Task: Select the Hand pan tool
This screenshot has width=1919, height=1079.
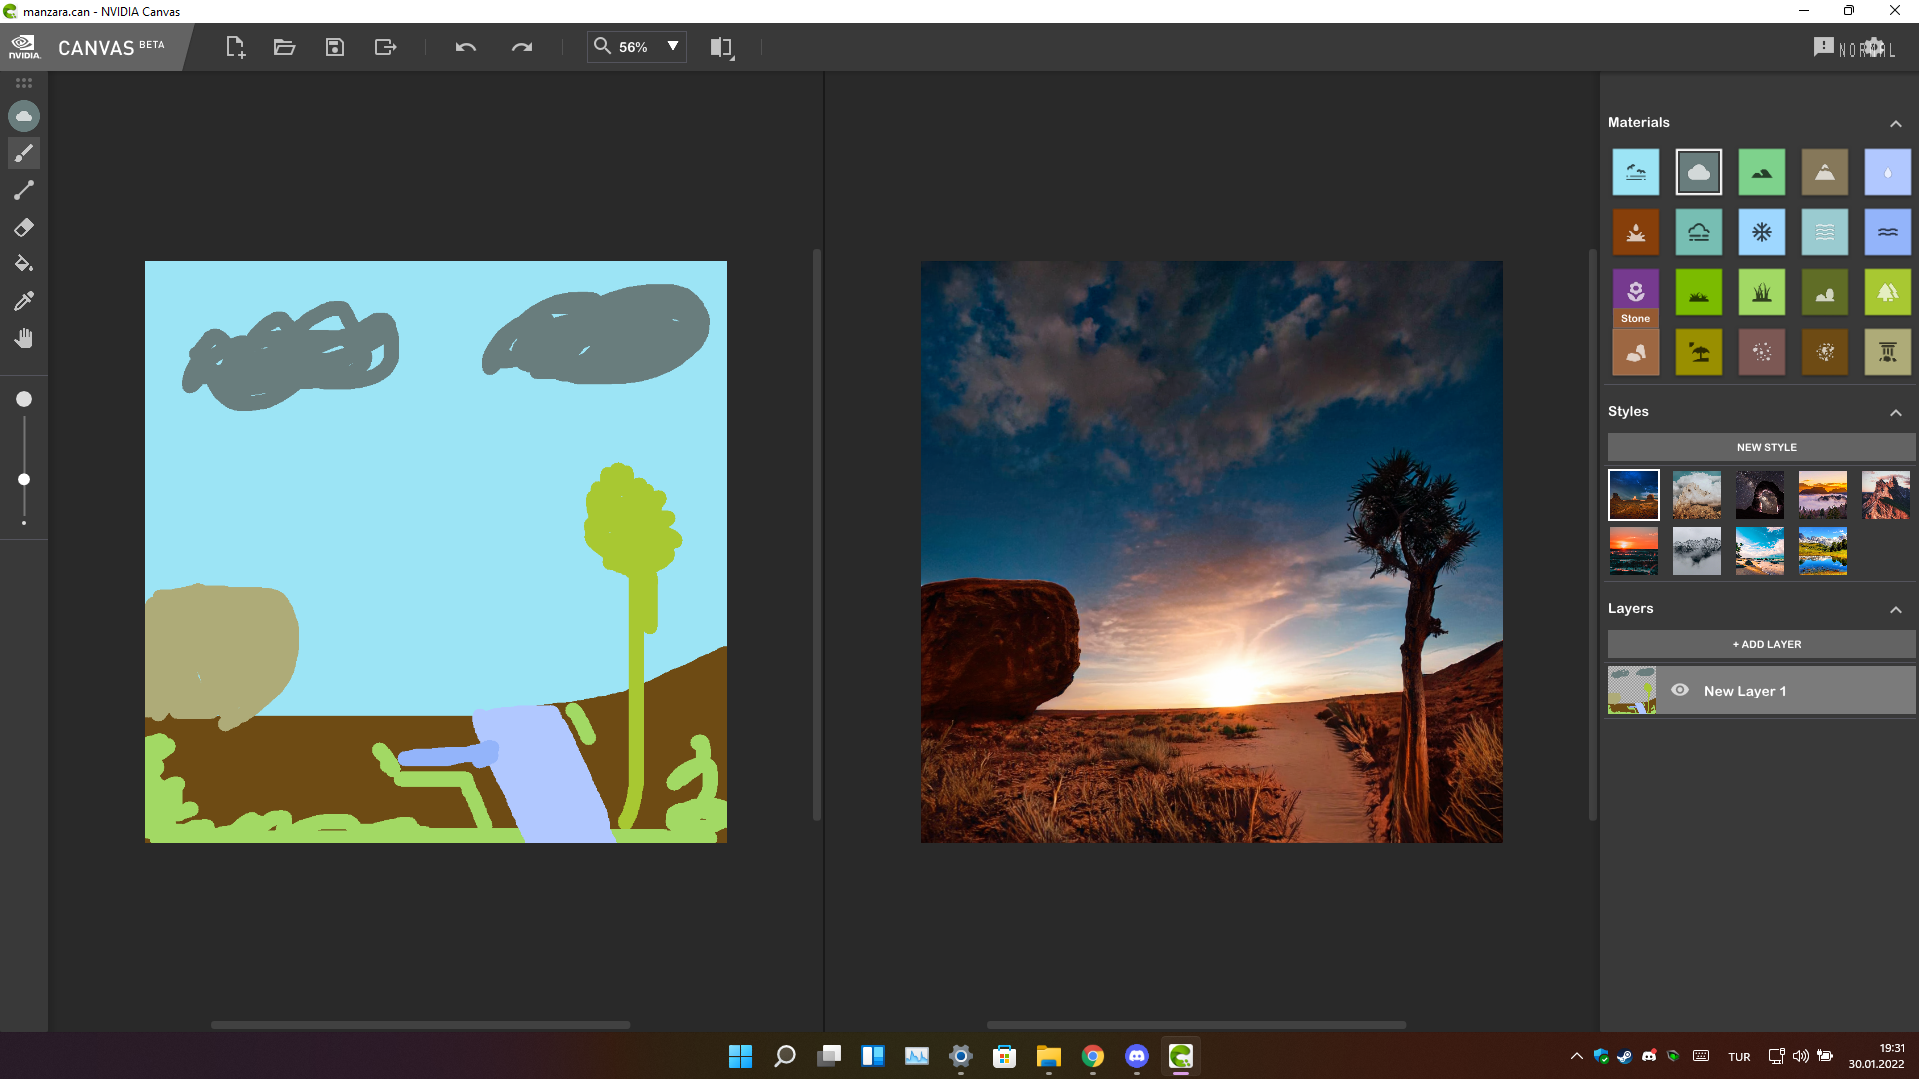Action: click(24, 338)
